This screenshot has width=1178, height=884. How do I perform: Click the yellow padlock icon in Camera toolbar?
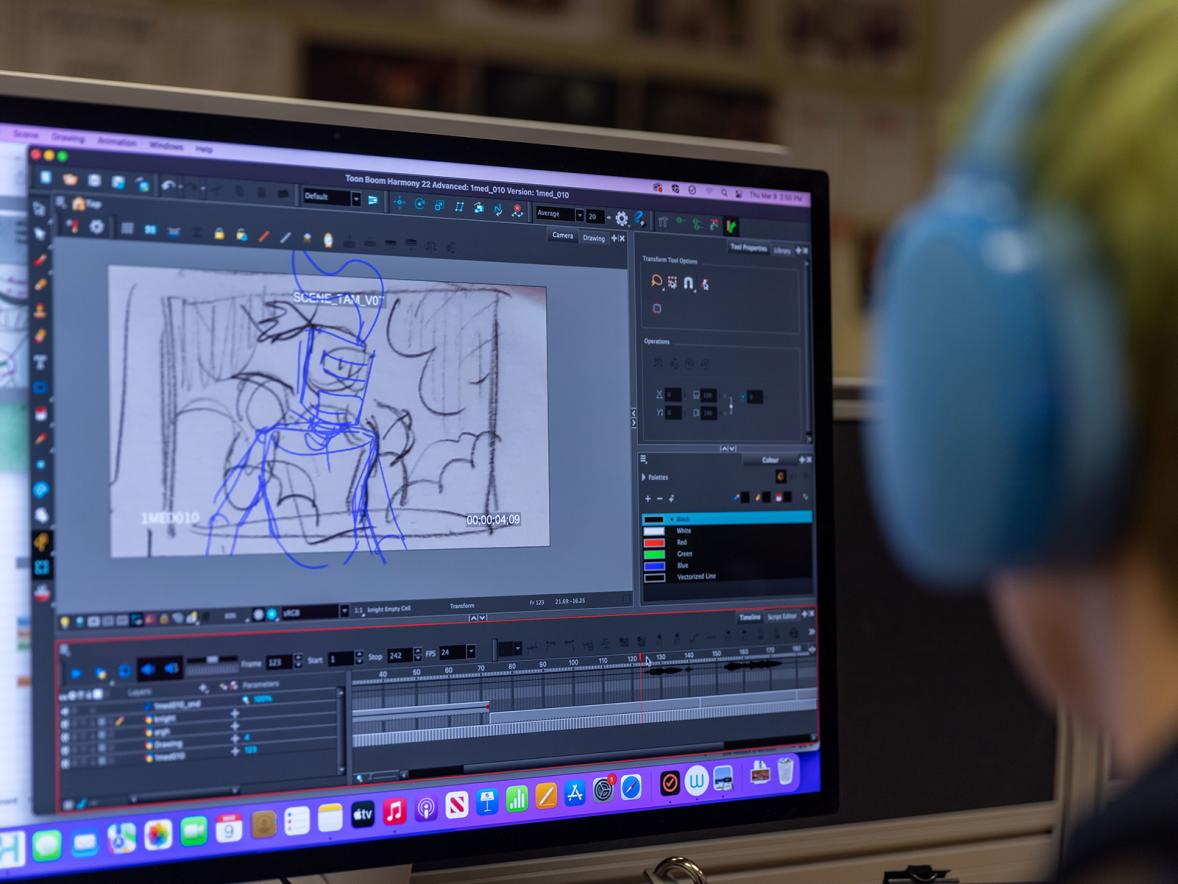tap(219, 234)
